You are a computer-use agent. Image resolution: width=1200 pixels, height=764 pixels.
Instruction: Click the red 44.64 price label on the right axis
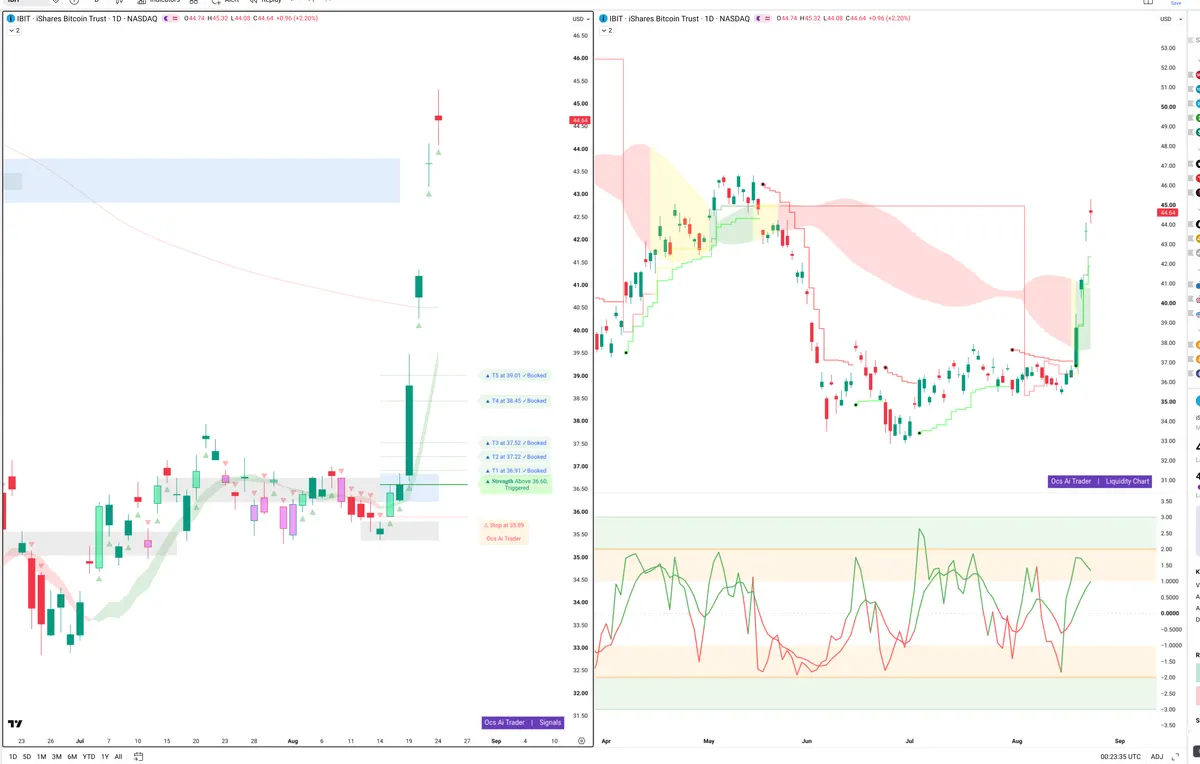(x=1167, y=212)
